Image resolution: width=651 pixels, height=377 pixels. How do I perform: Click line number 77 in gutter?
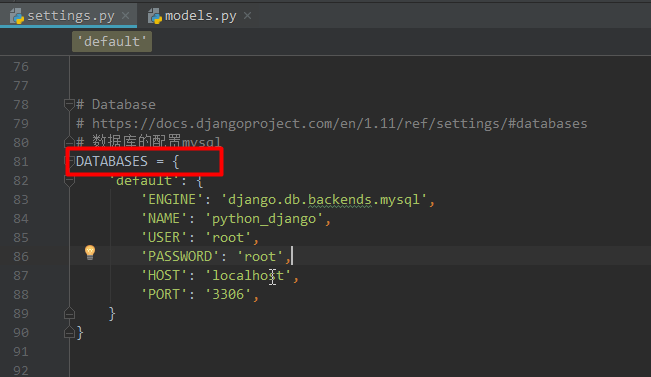pyautogui.click(x=21, y=86)
